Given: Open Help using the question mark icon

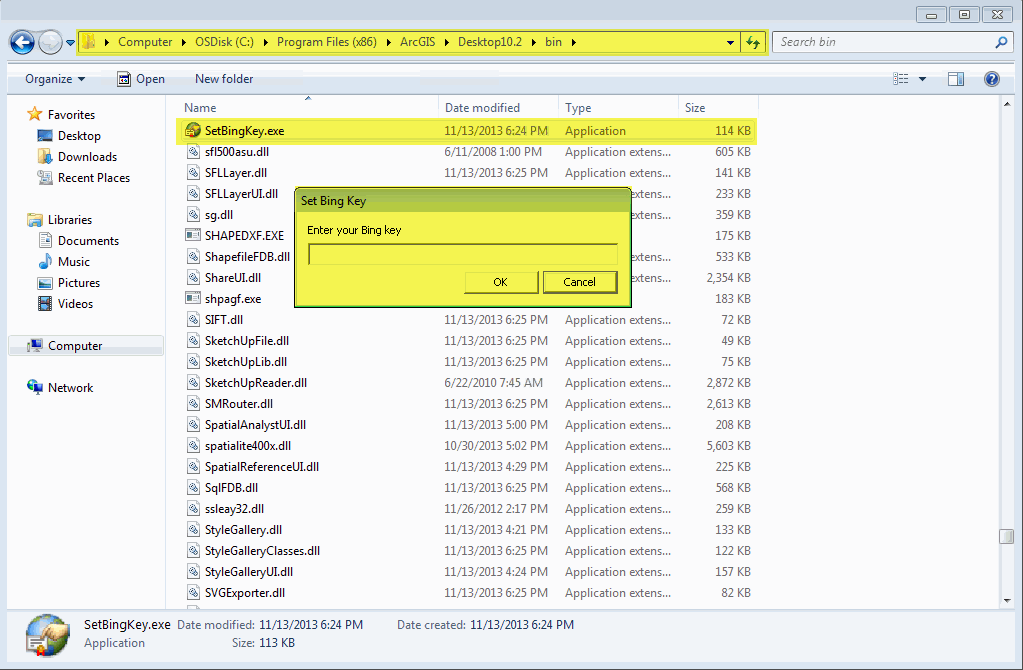Looking at the screenshot, I should [991, 78].
